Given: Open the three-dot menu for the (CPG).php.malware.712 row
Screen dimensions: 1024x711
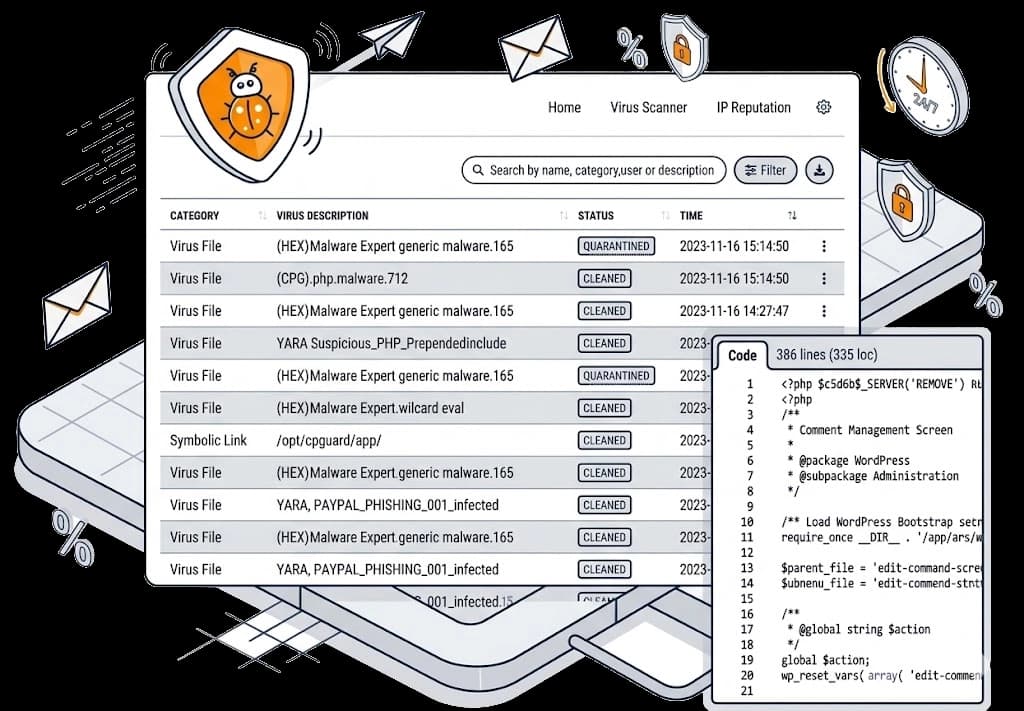Looking at the screenshot, I should (x=824, y=279).
